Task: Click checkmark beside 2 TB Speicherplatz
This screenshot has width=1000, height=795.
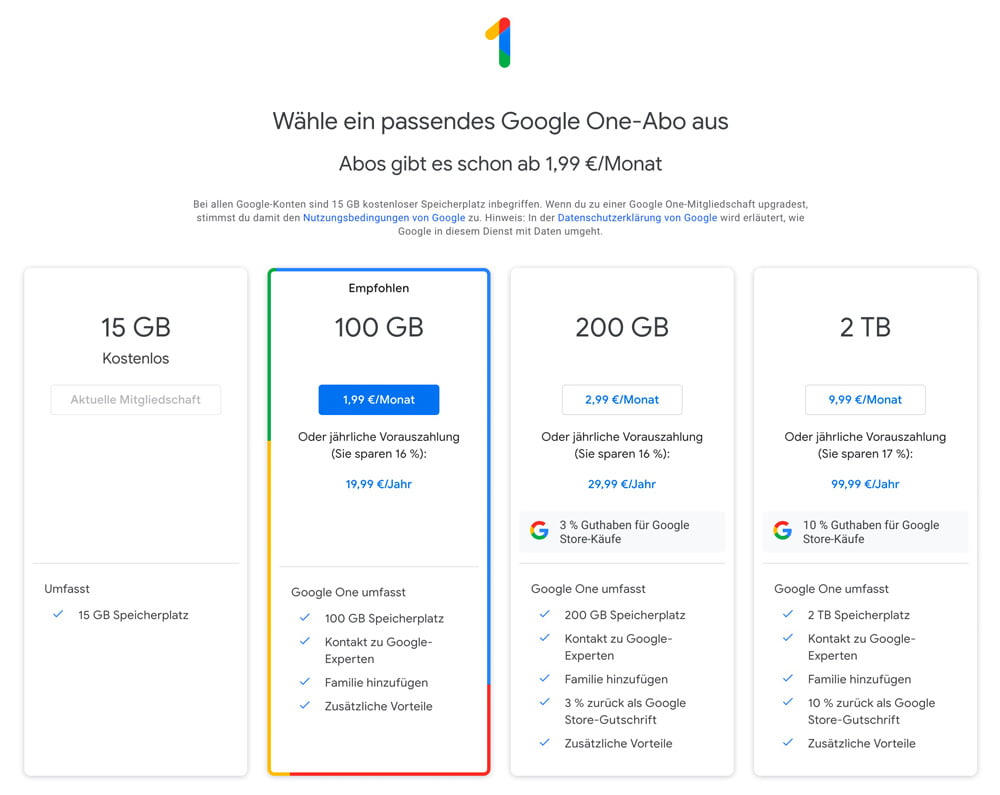Action: coord(788,614)
